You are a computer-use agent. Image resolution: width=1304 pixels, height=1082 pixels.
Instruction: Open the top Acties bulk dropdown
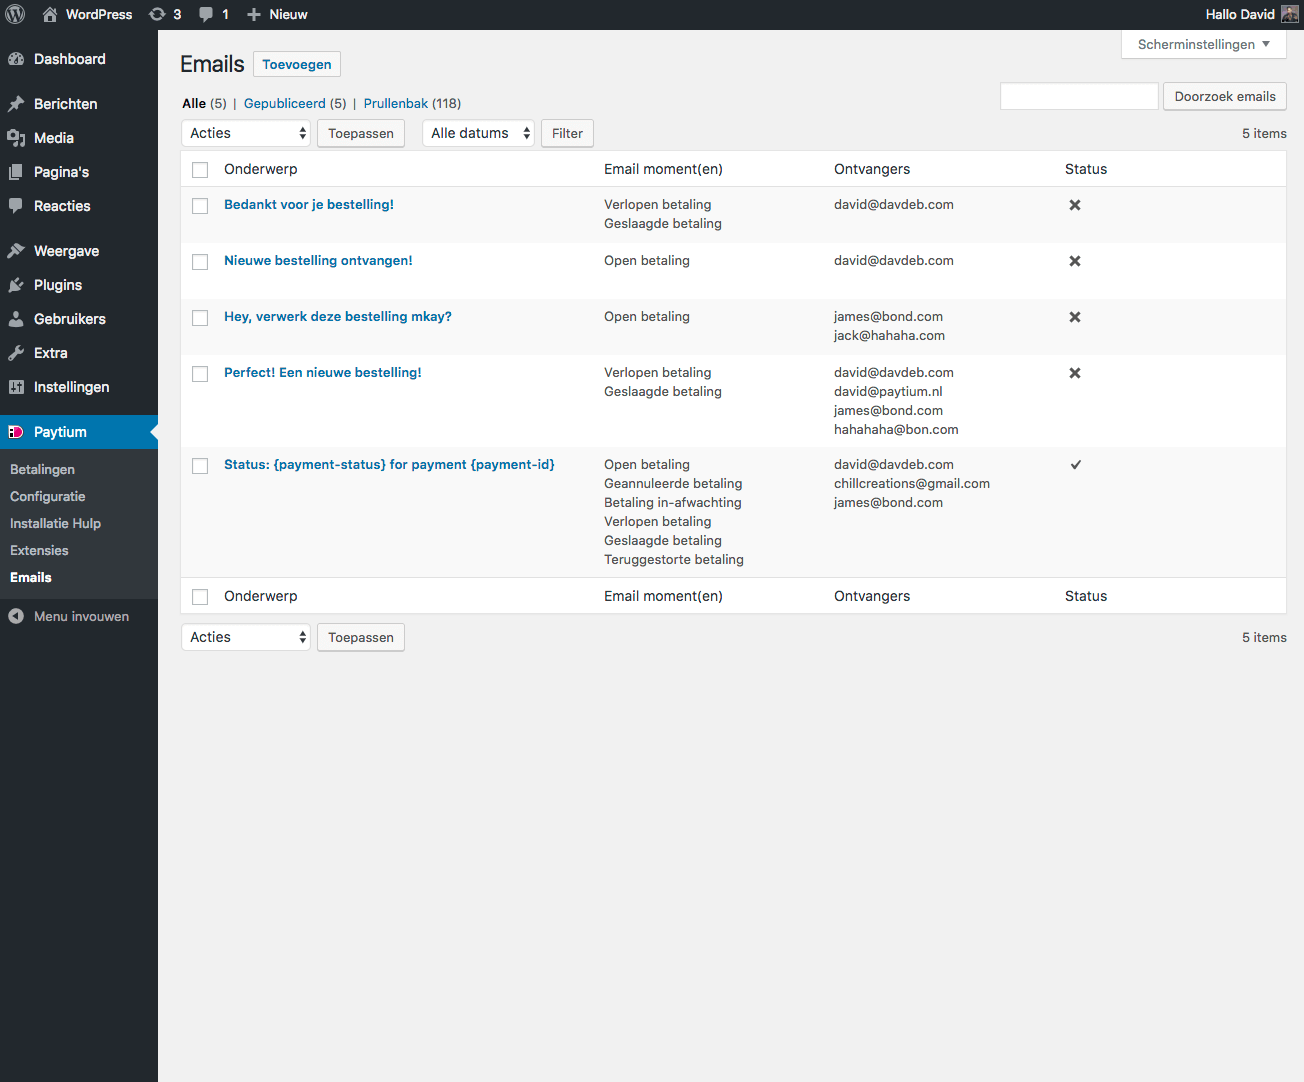[245, 133]
